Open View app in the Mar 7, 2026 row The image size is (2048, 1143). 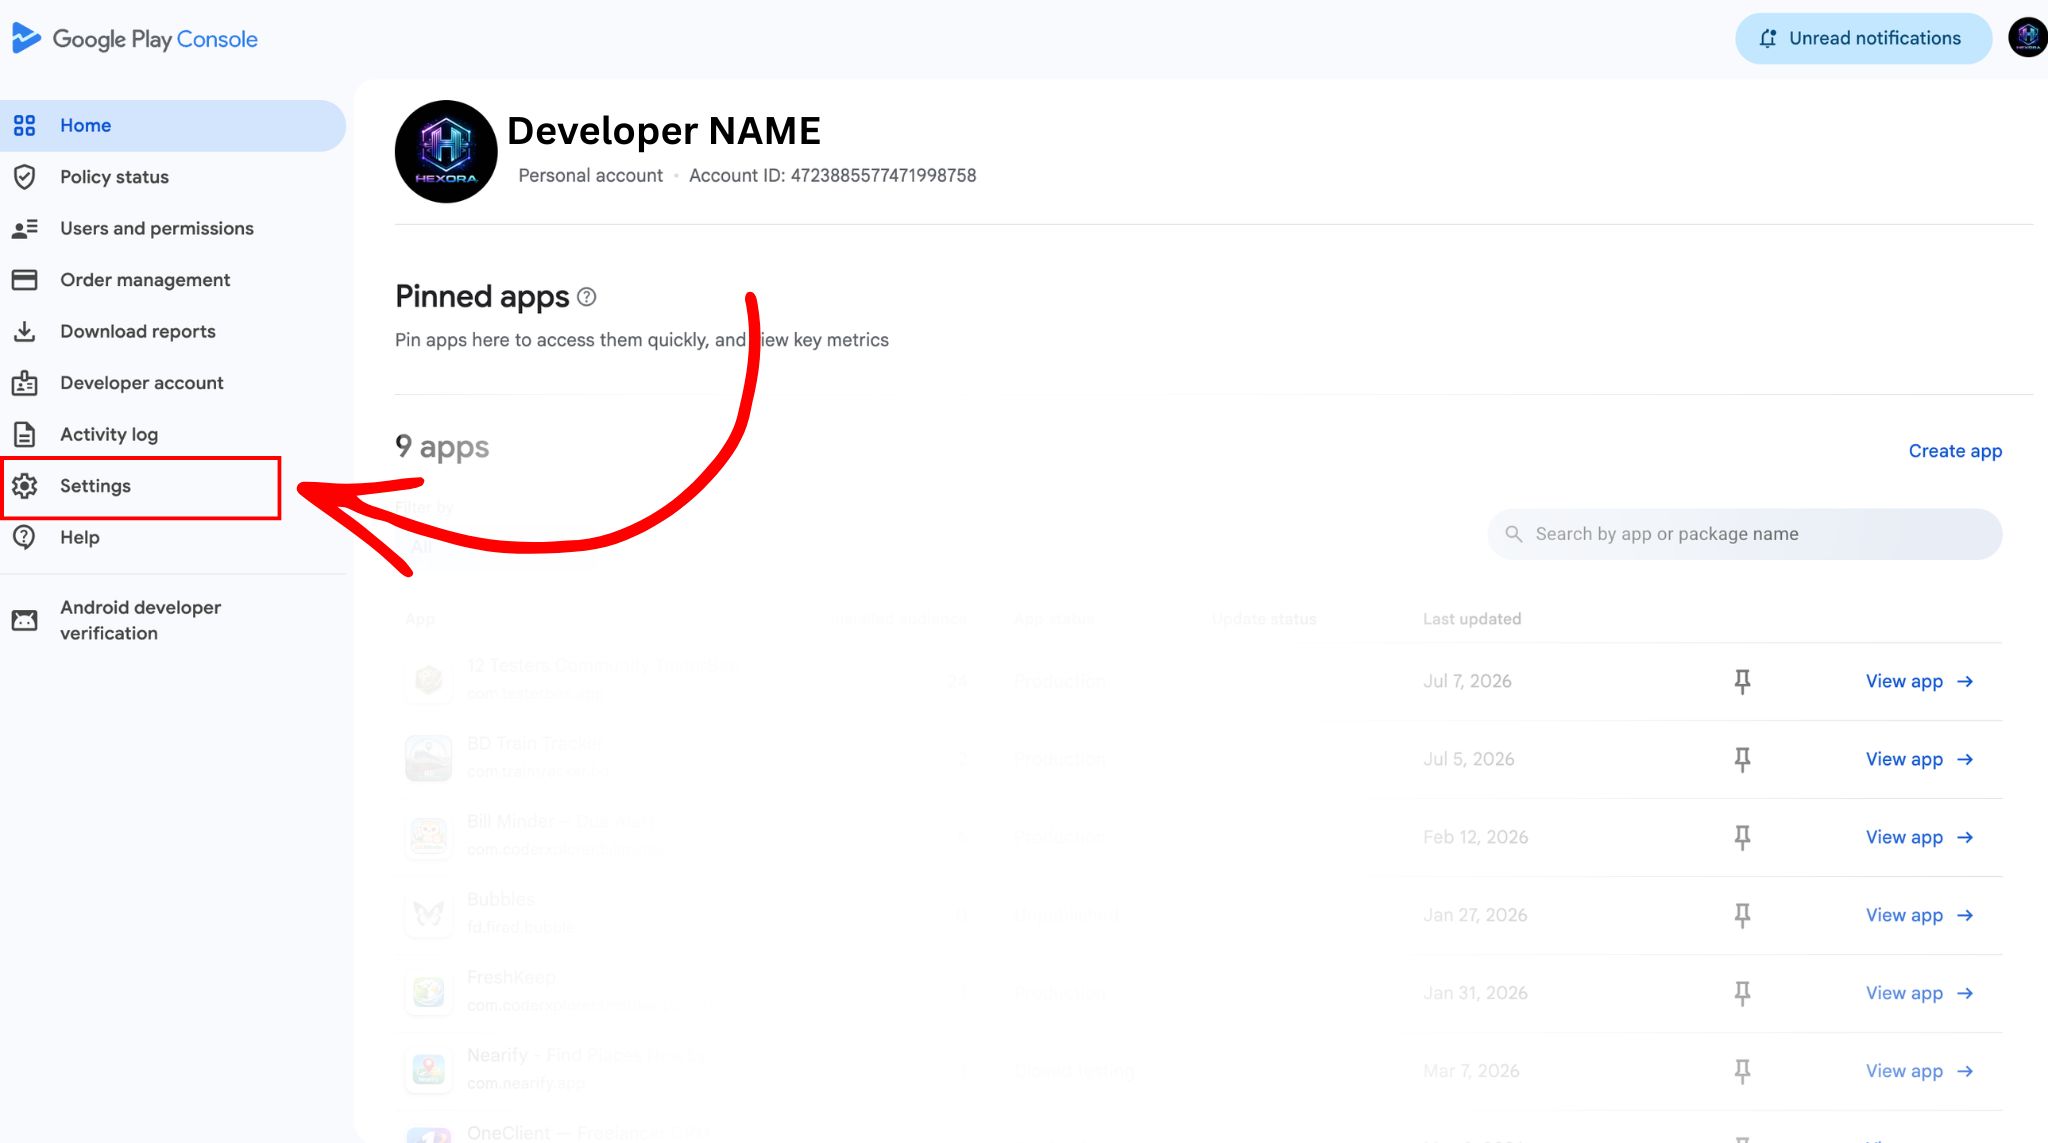click(1919, 1071)
